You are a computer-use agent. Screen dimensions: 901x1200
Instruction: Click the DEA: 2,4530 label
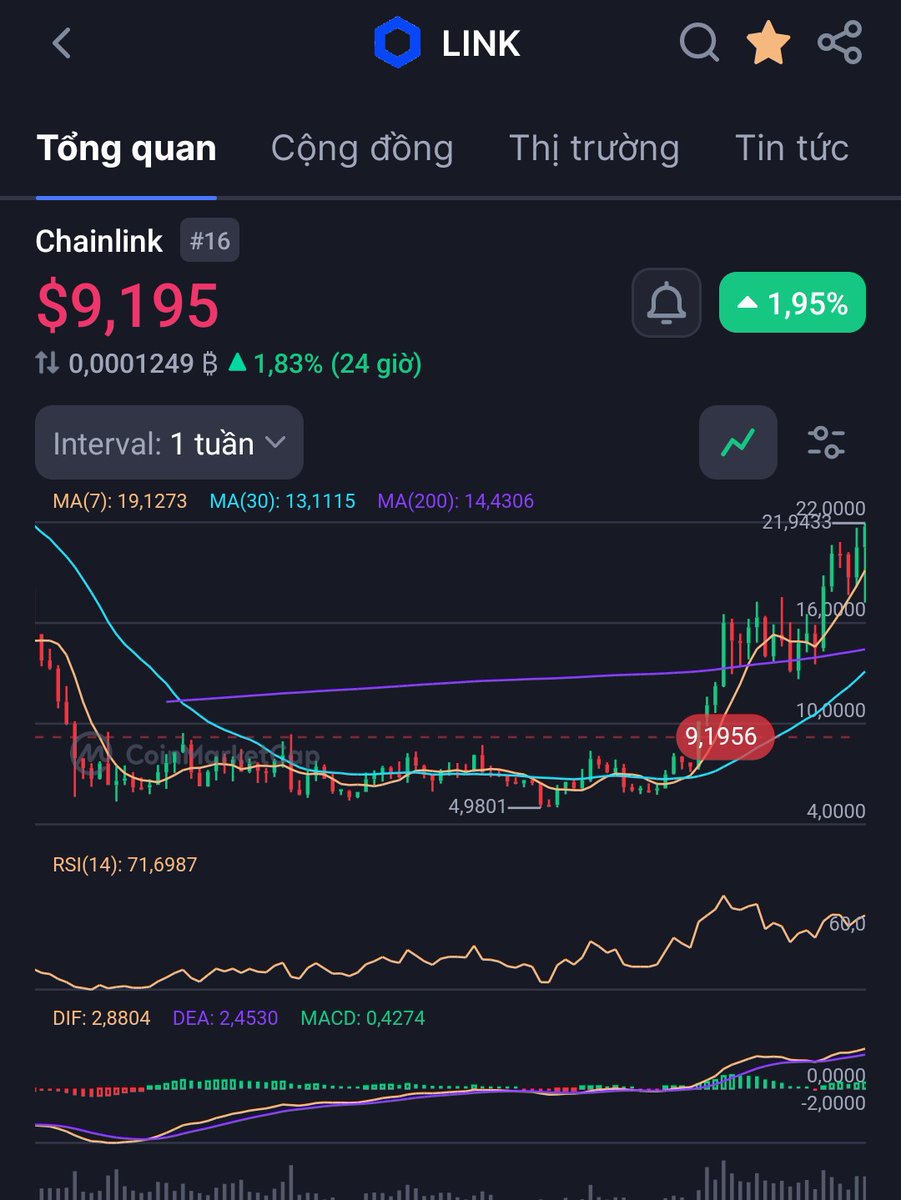[x=223, y=1018]
